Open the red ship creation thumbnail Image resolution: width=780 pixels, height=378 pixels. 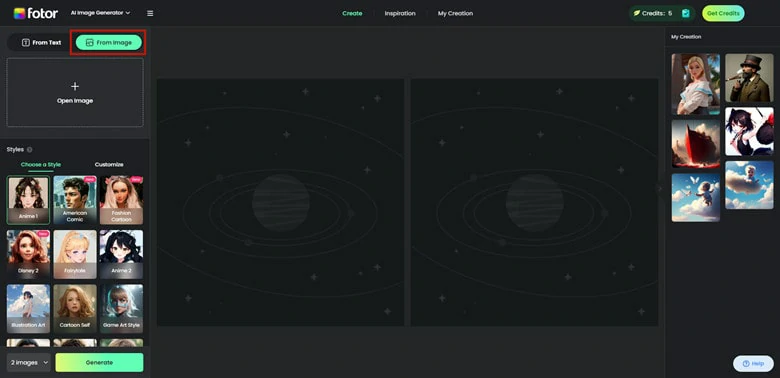[x=695, y=144]
